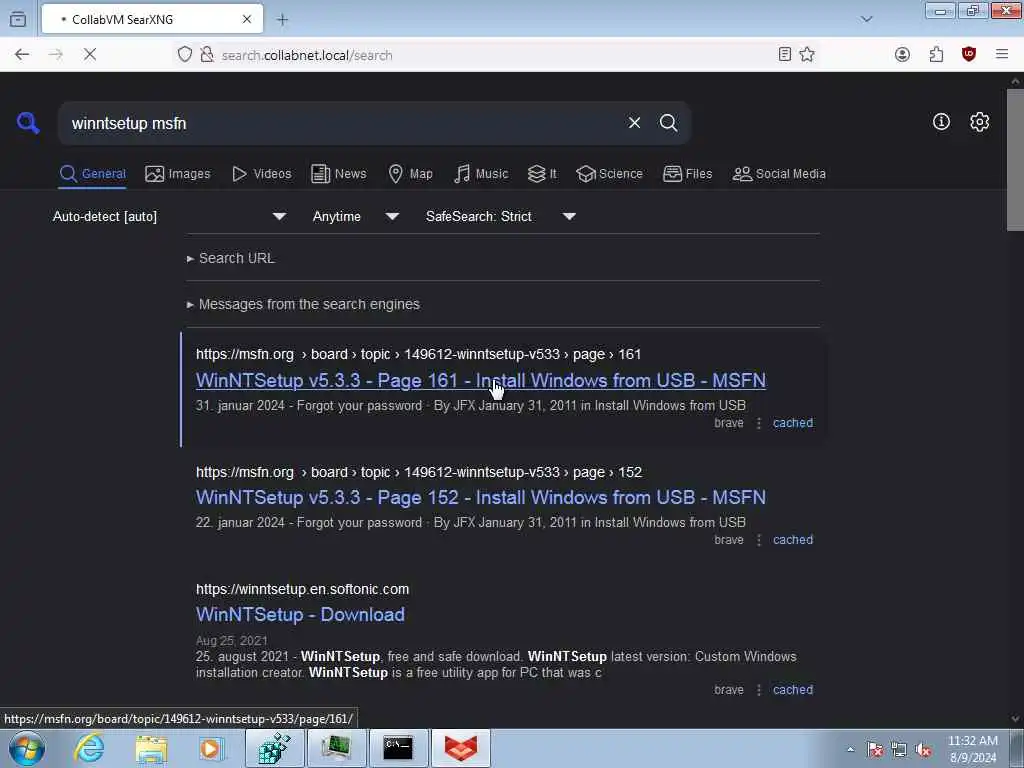Screen dimensions: 1024x768
Task: Open the extensions puzzle icon
Action: click(x=936, y=55)
